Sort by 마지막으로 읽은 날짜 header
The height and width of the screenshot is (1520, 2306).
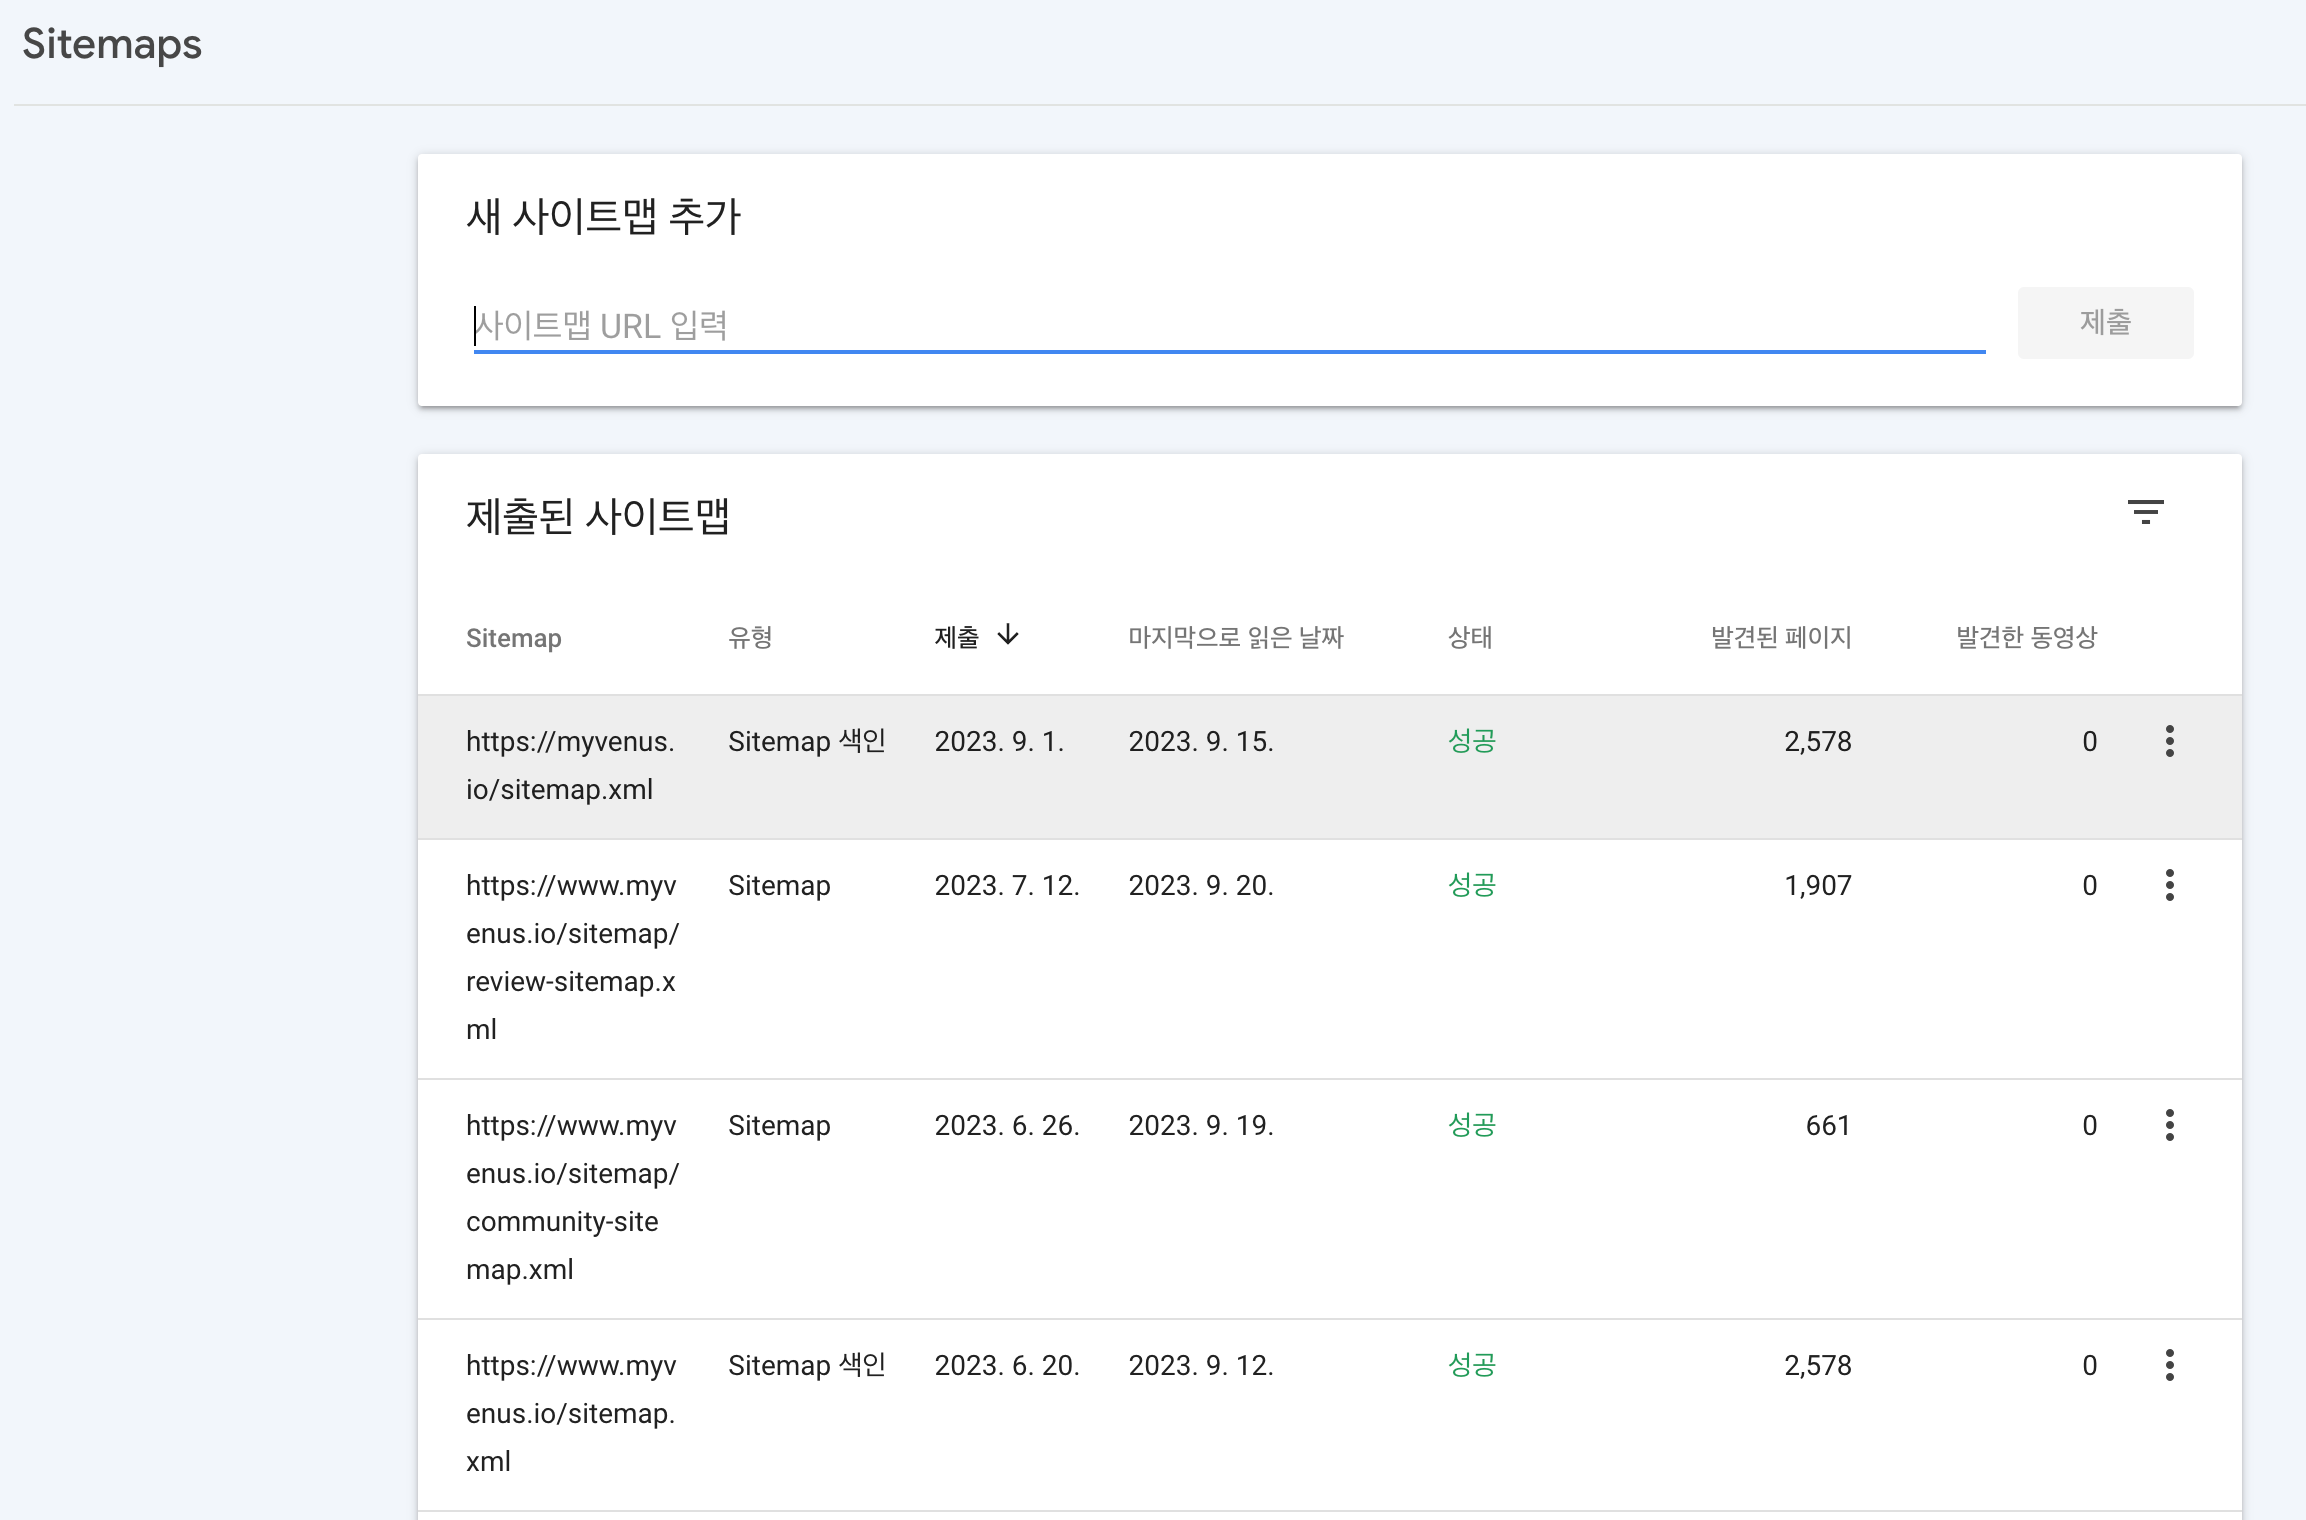tap(1235, 637)
